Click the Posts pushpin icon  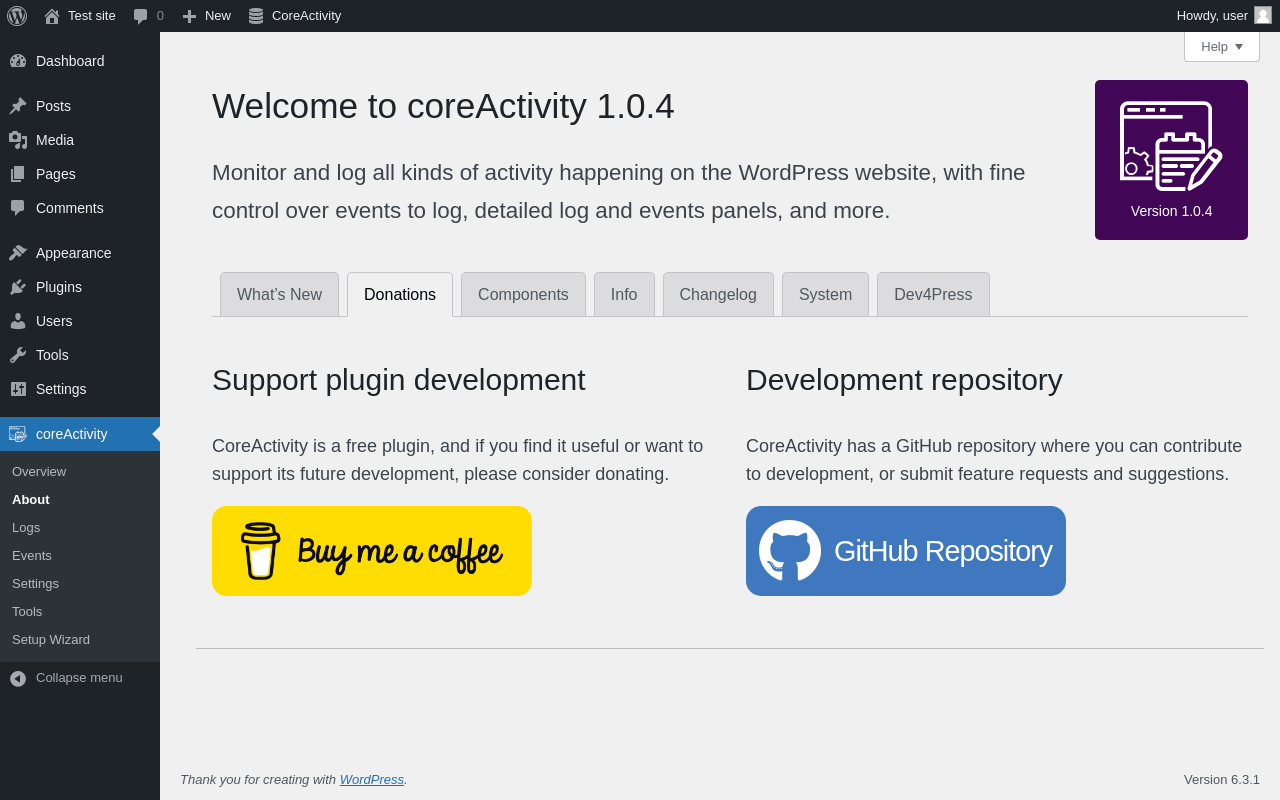18,106
